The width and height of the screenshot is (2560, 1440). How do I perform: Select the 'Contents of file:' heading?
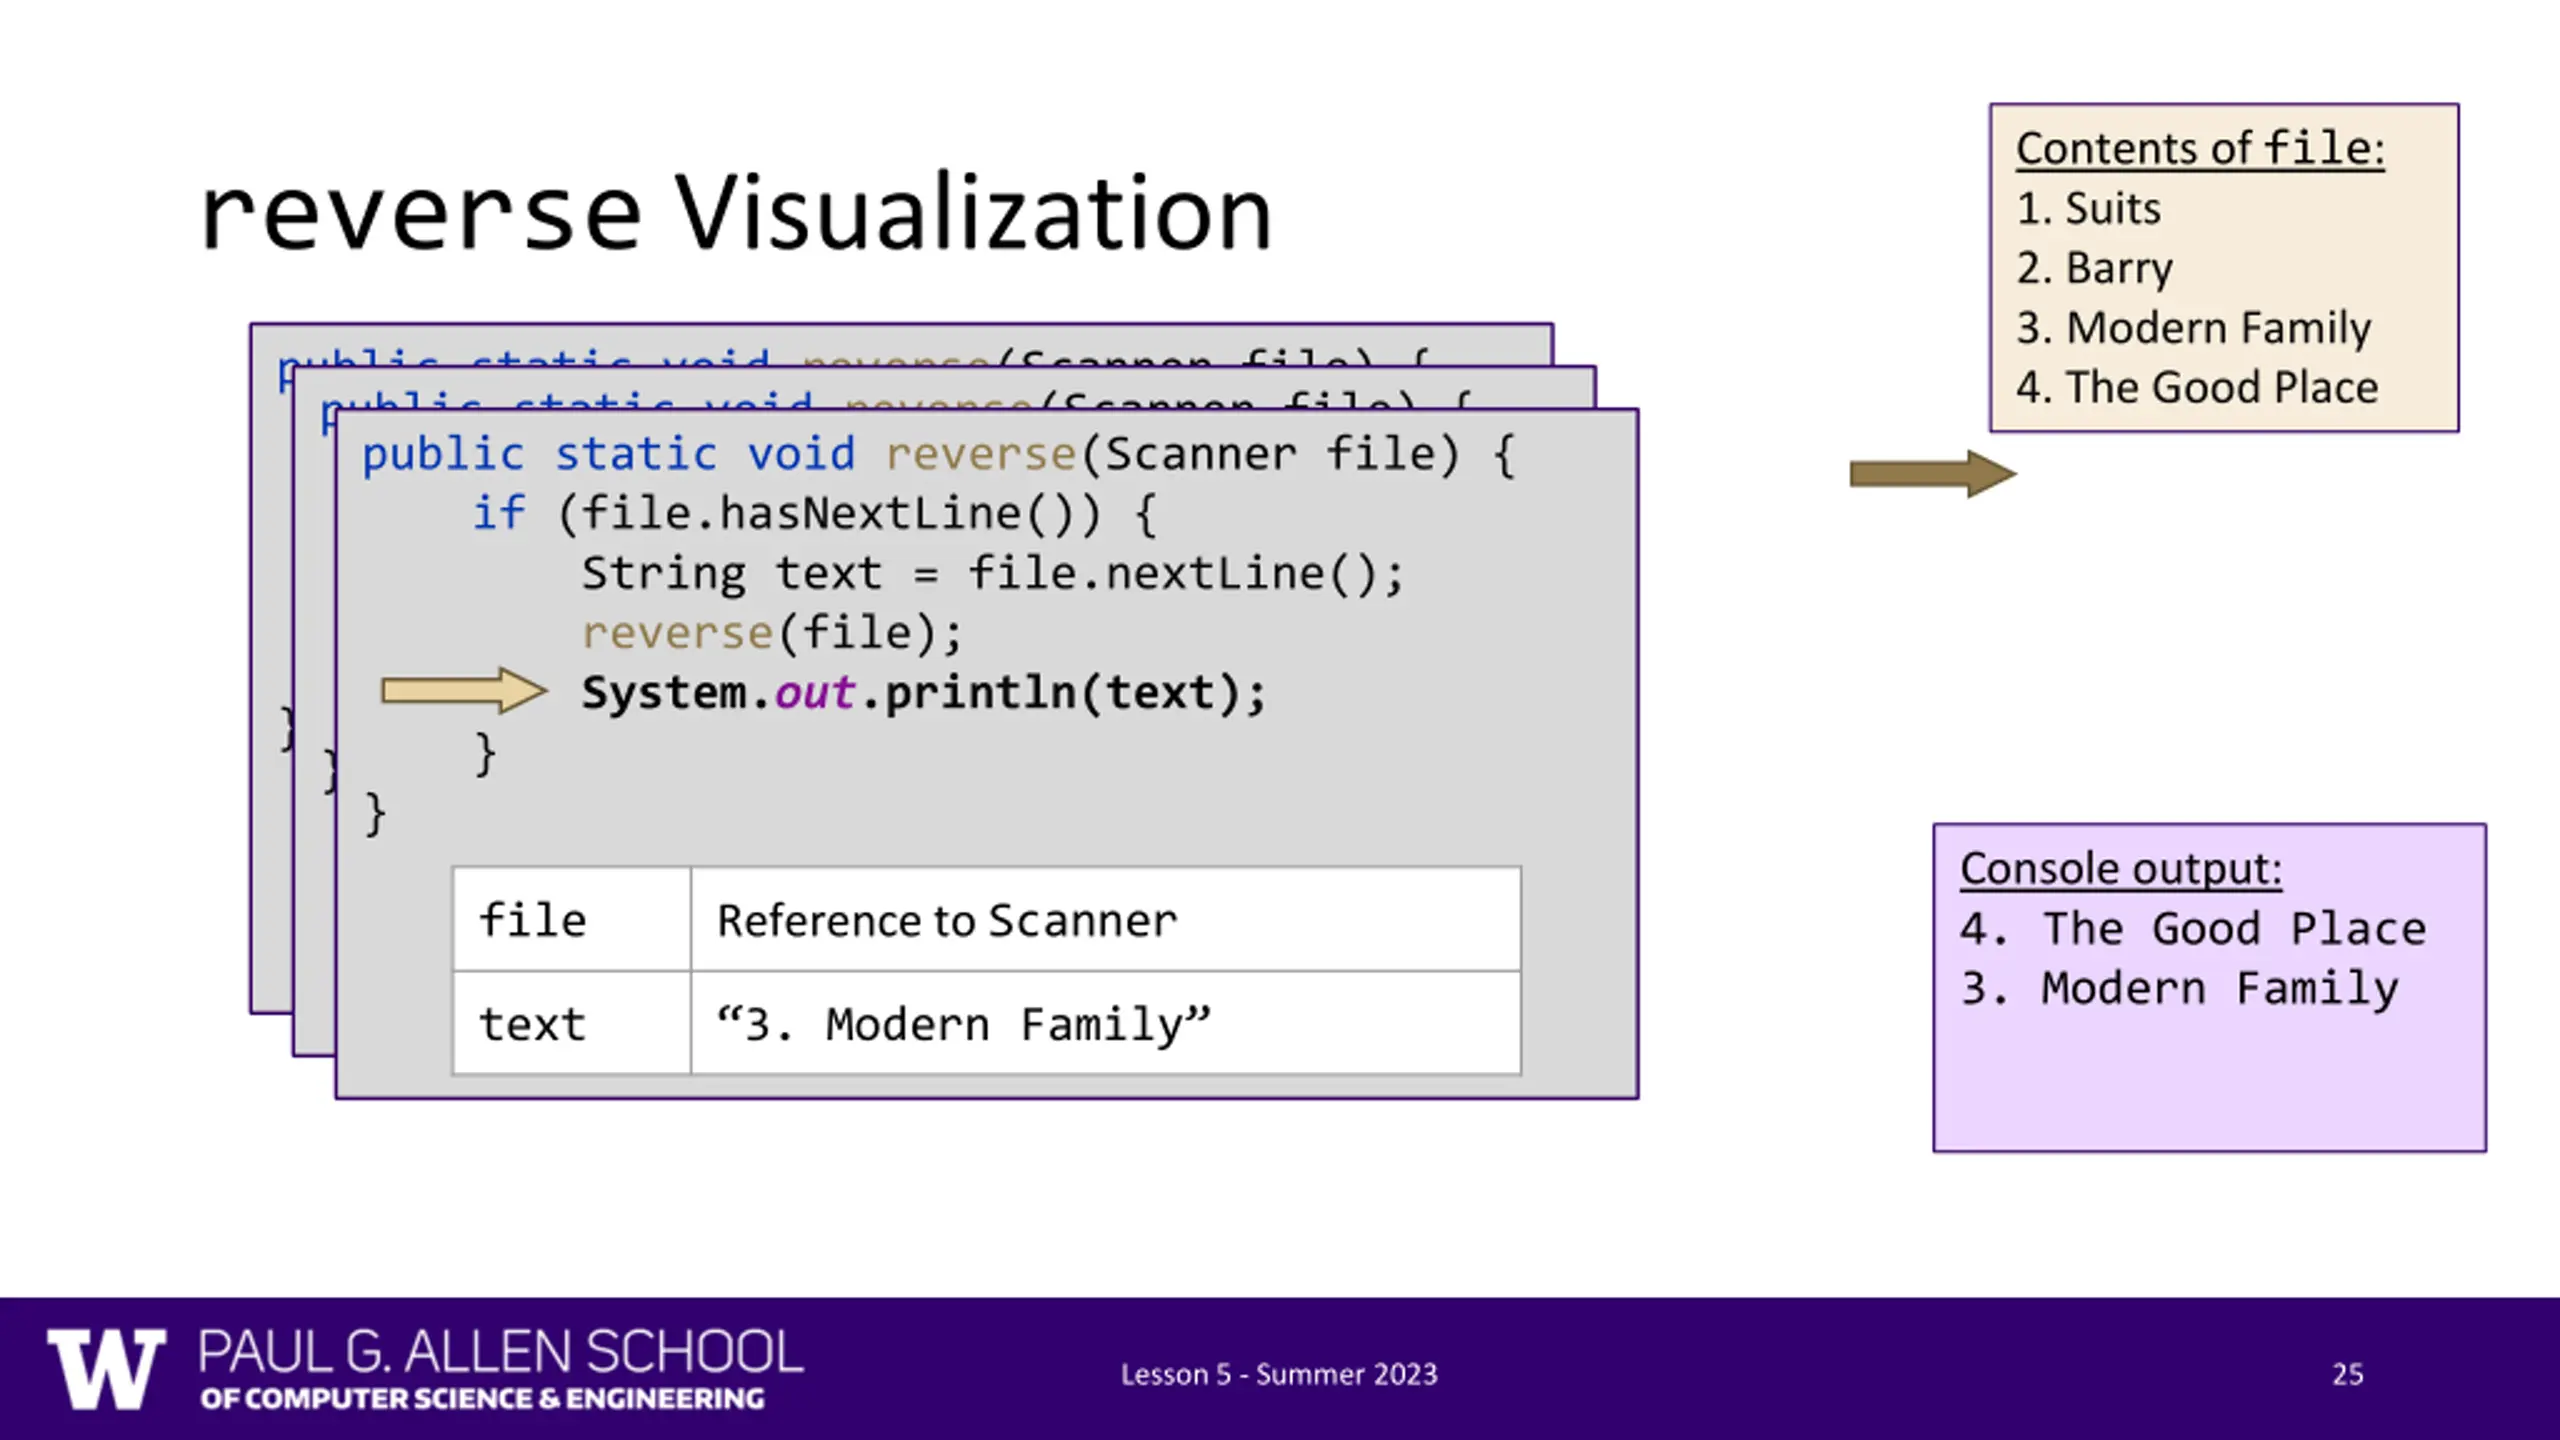pyautogui.click(x=2200, y=149)
